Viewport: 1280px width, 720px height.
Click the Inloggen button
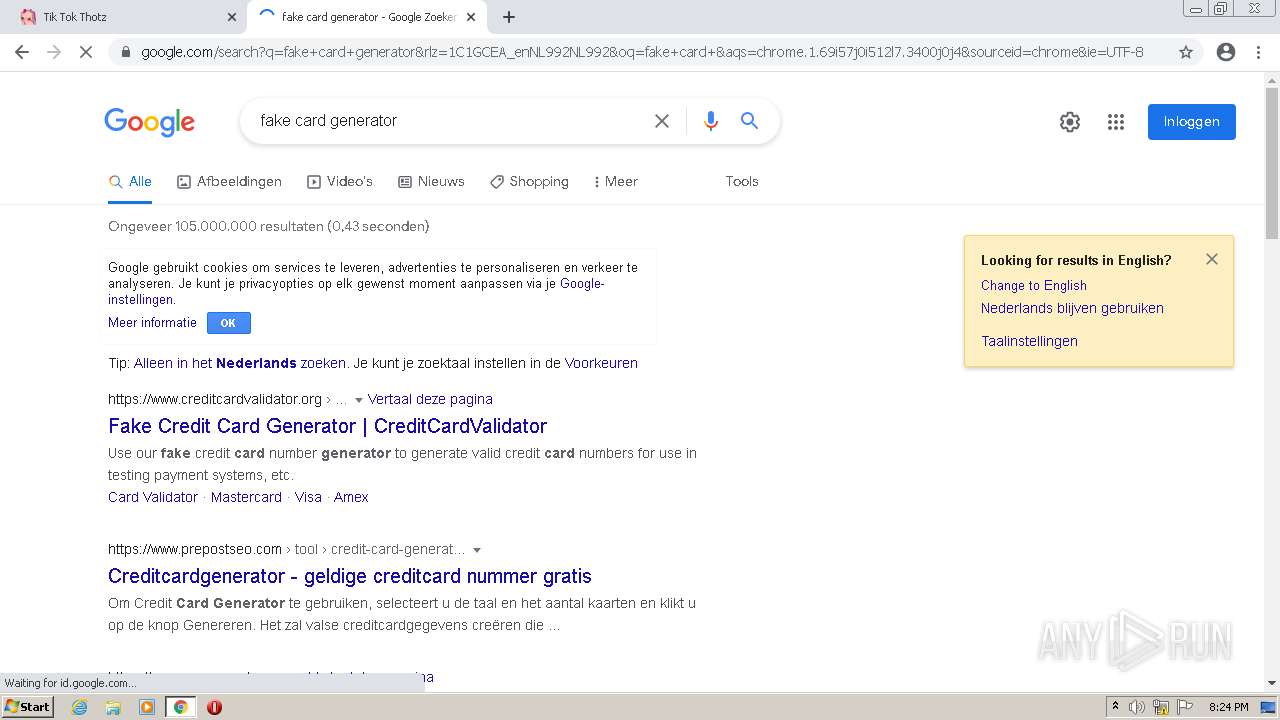(1191, 122)
